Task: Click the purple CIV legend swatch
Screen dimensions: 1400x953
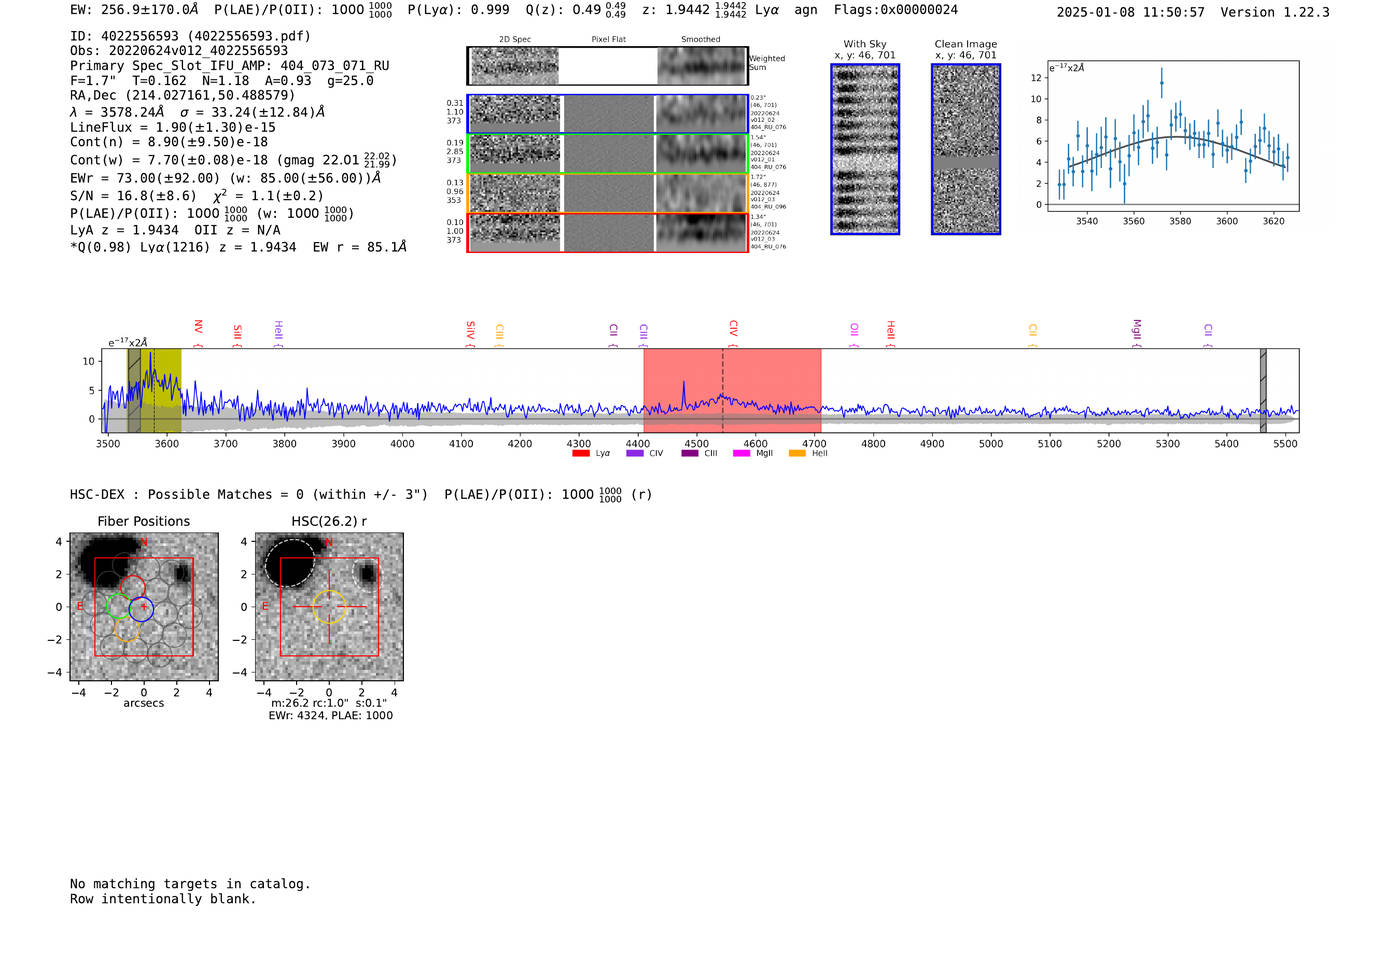Action: 634,454
